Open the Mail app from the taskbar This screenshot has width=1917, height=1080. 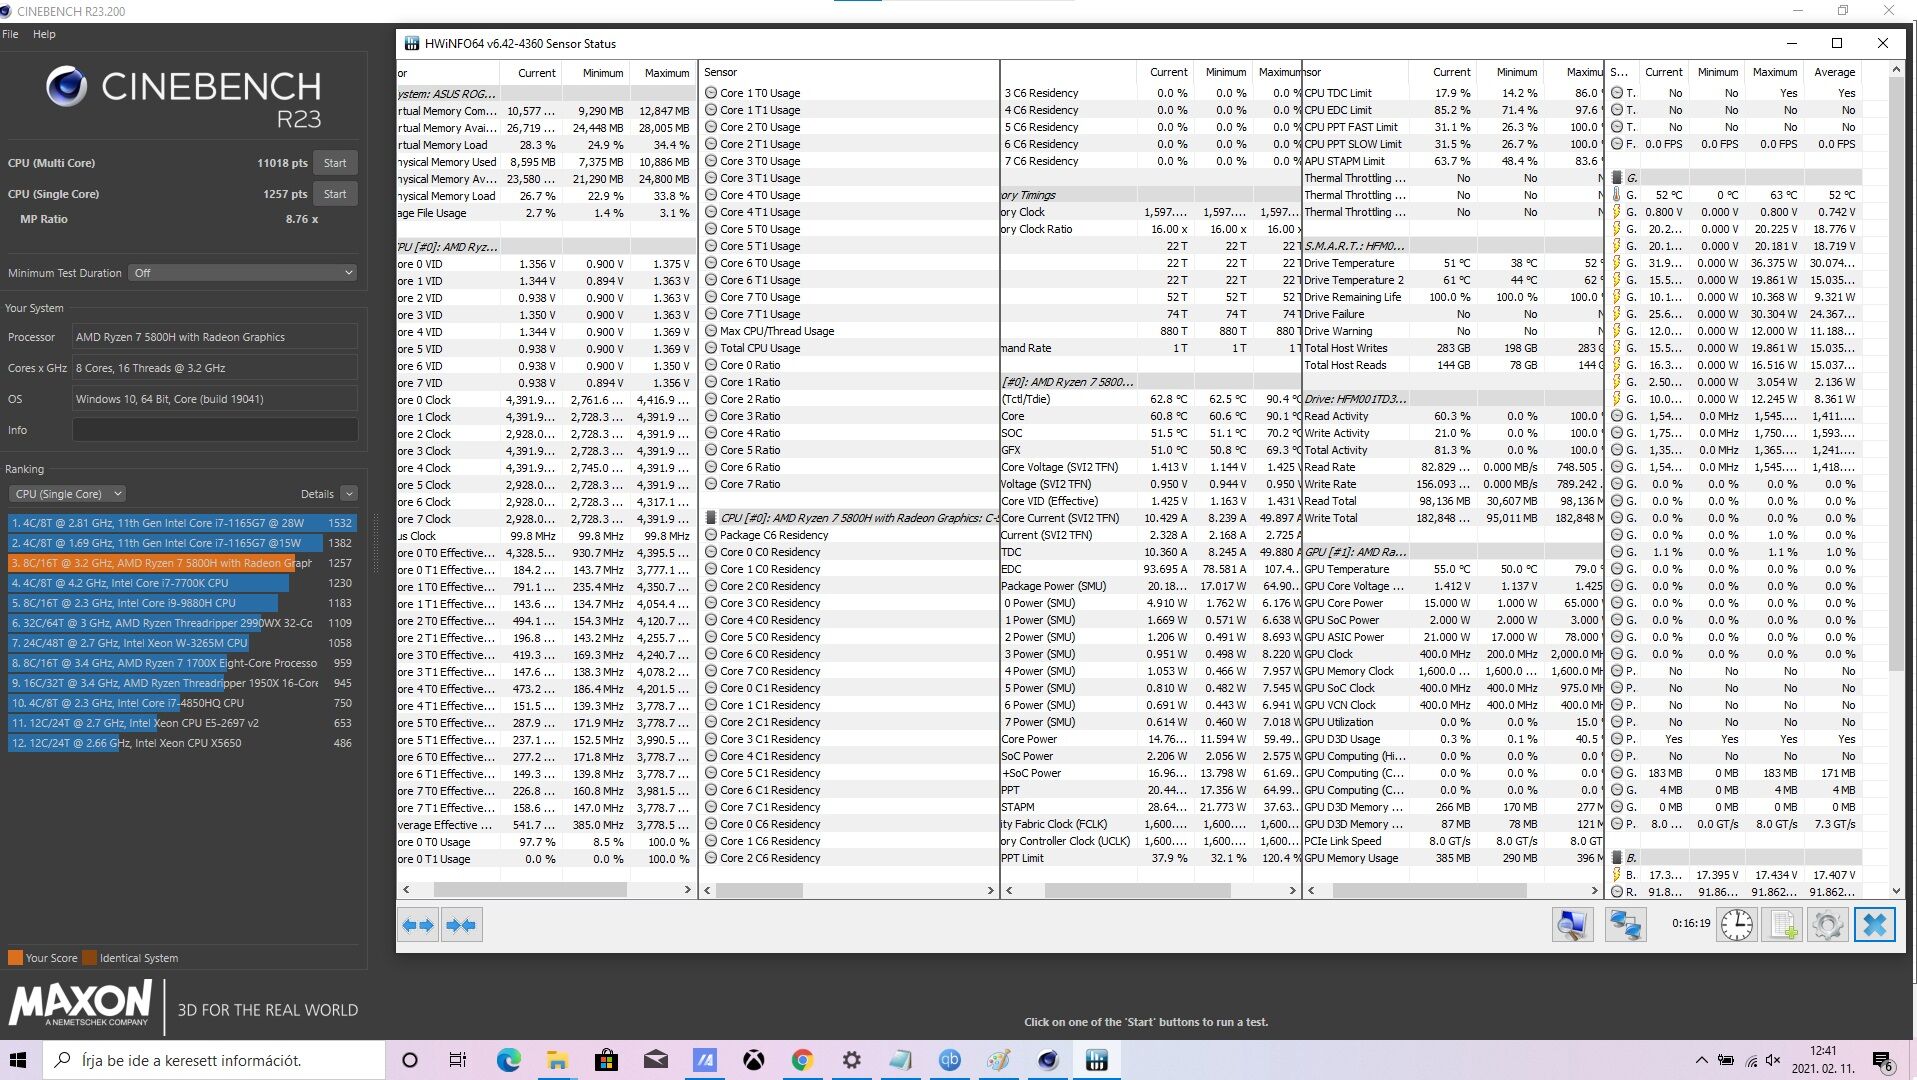tap(655, 1060)
